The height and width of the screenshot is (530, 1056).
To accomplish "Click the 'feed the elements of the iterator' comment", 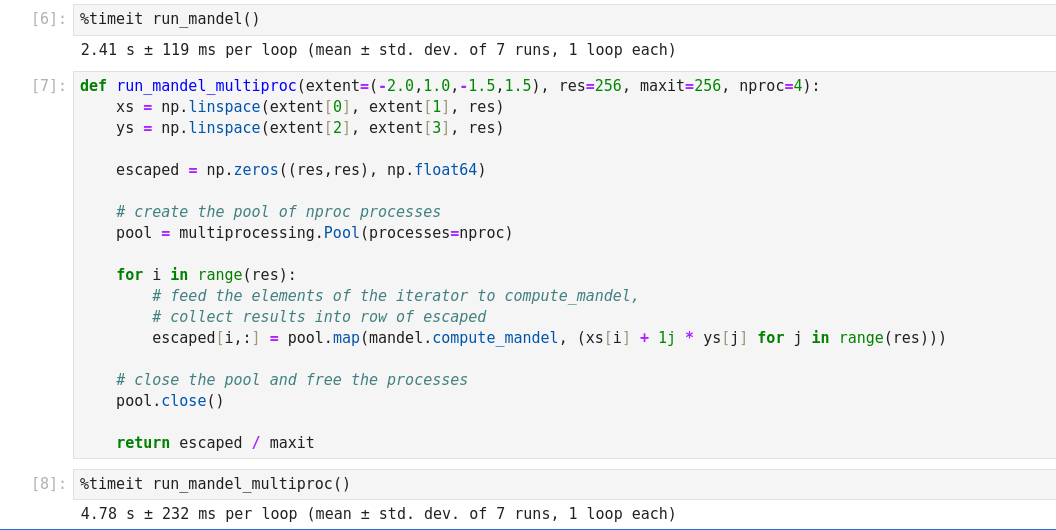I will [395, 296].
